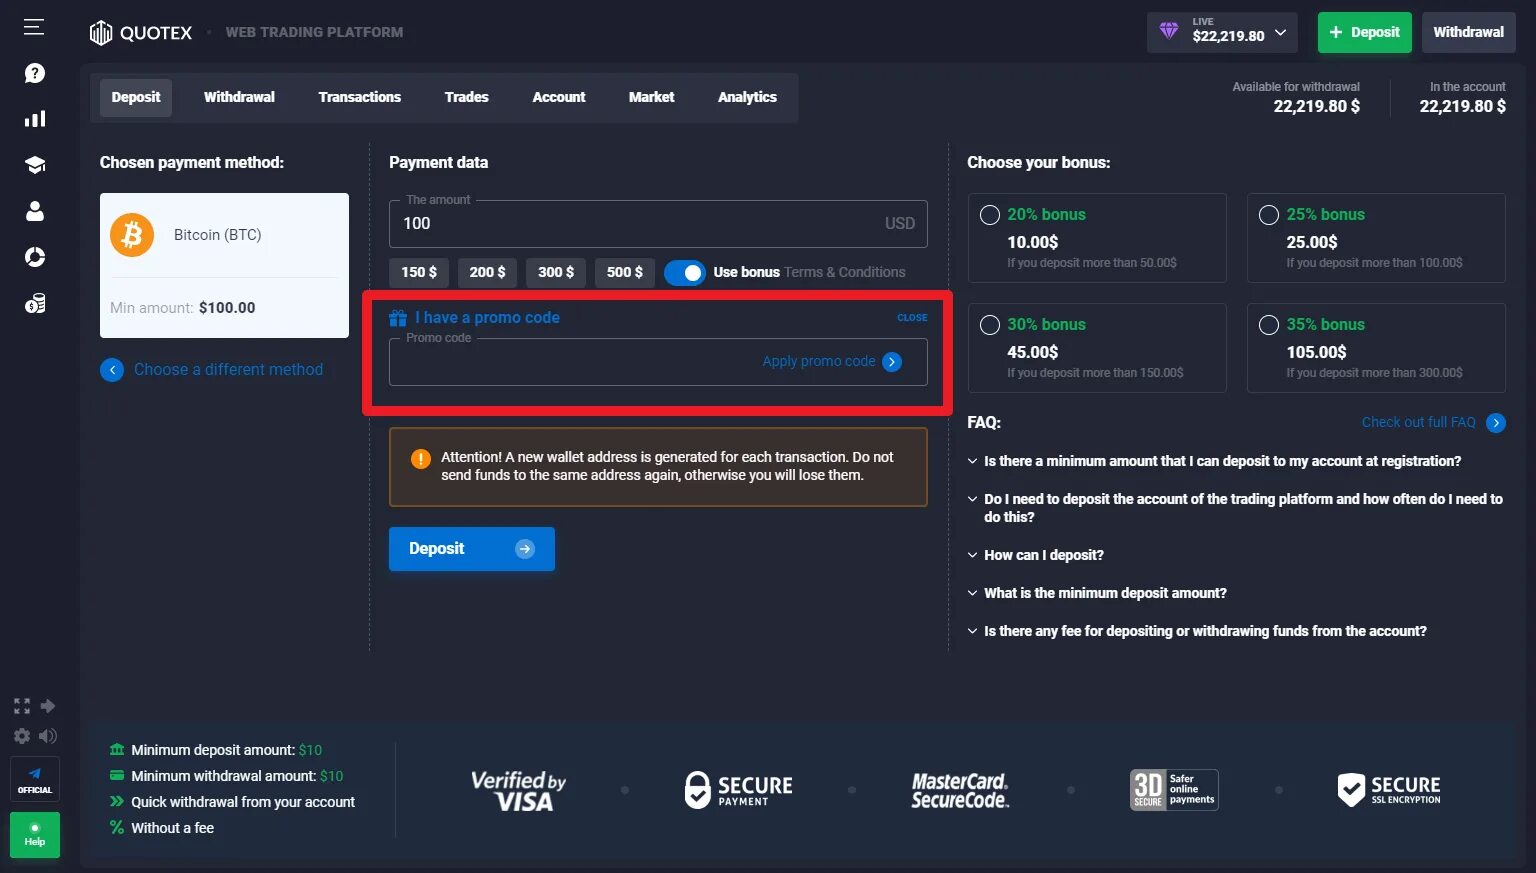Screen dimensions: 1536x873
Task: Open the support question-mark icon in sidebar
Action: pyautogui.click(x=34, y=73)
